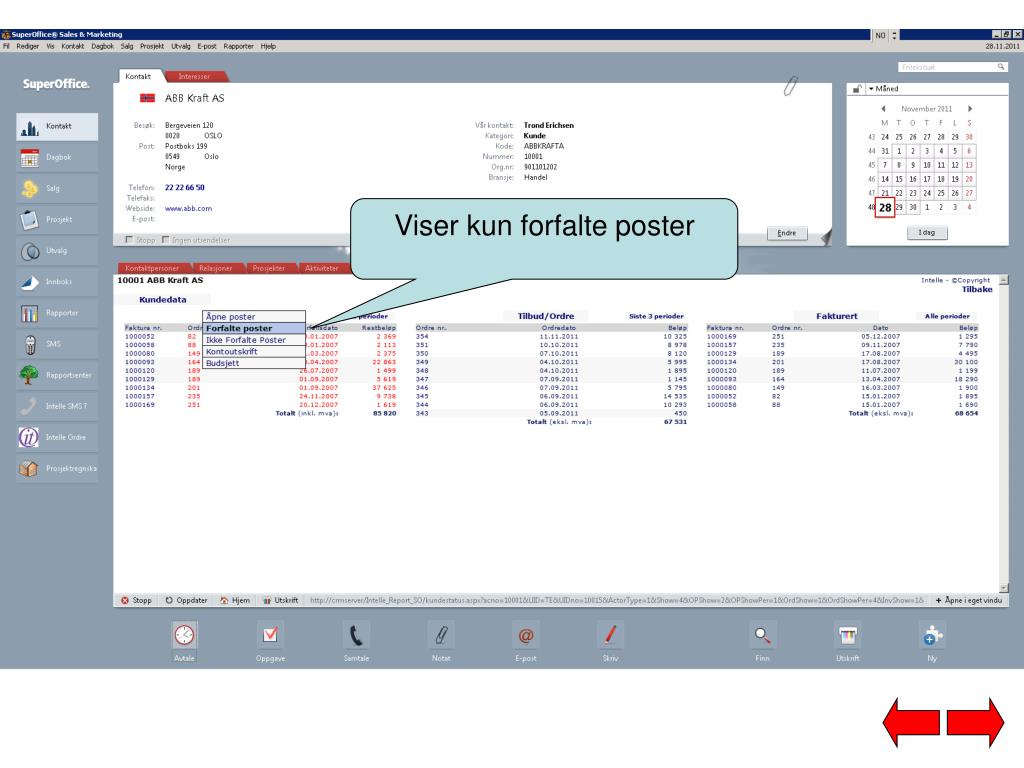The height and width of the screenshot is (768, 1024).
Task: Open the Rapporter sidebar section
Action: click(57, 313)
